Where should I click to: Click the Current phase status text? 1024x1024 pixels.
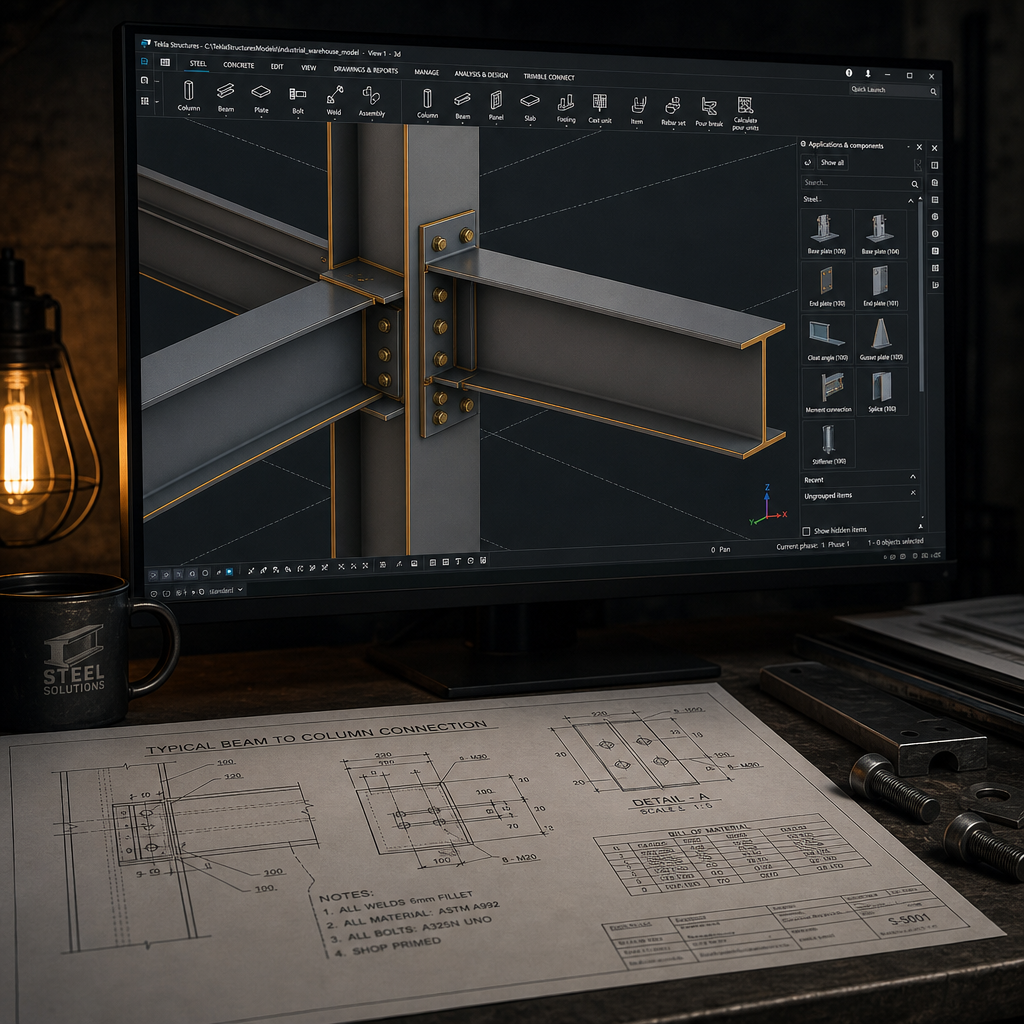[x=813, y=545]
